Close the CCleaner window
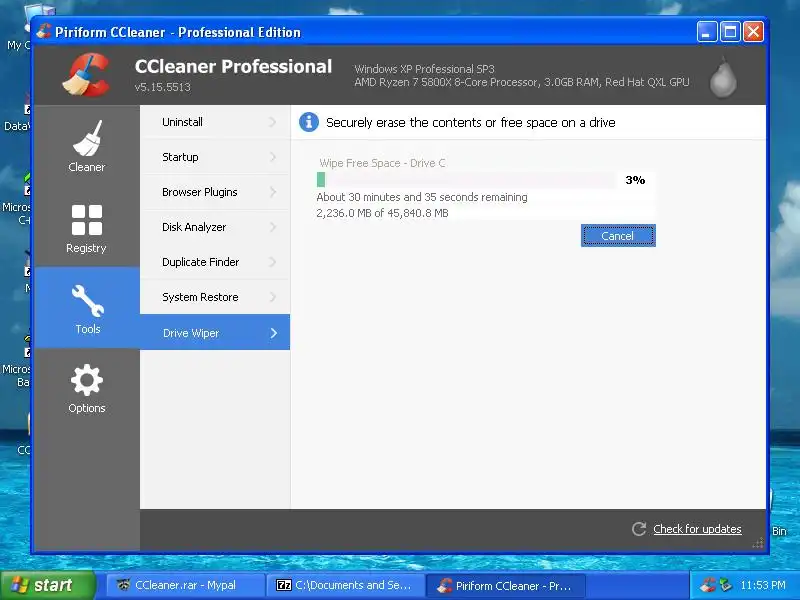This screenshot has width=800, height=600. tap(754, 32)
